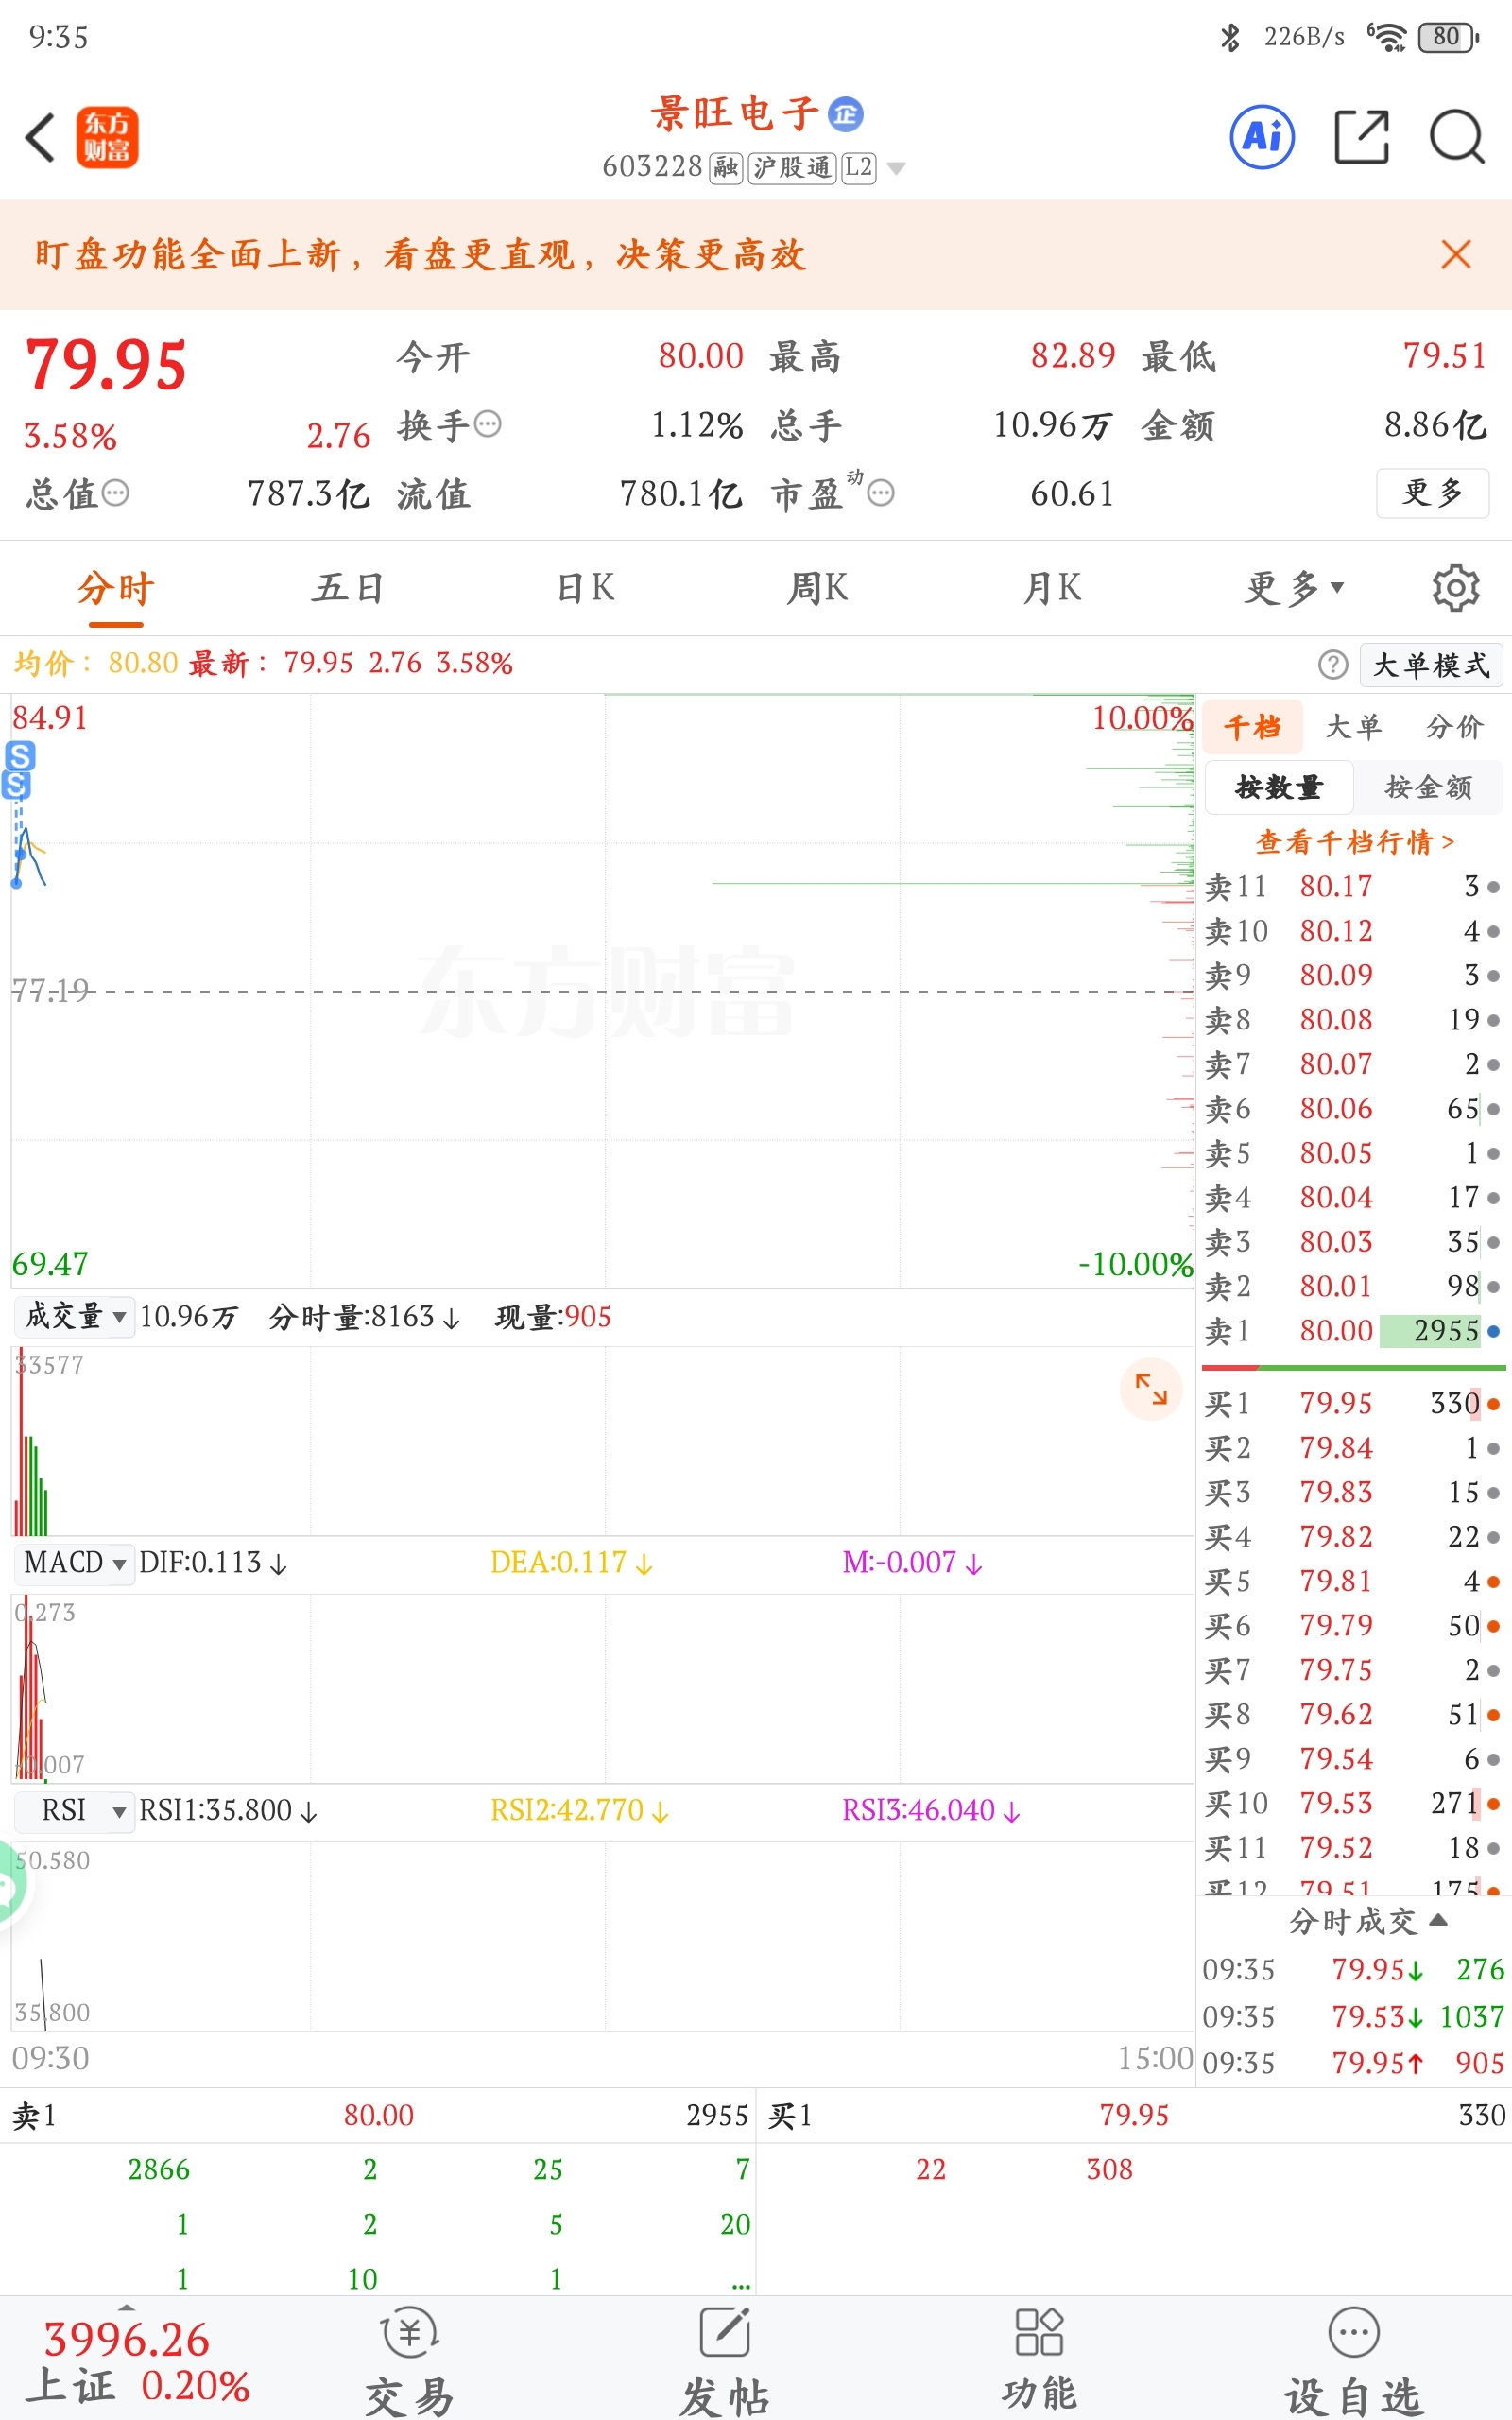The height and width of the screenshot is (2420, 1512).
Task: Switch to the 周K tab
Action: coord(818,588)
